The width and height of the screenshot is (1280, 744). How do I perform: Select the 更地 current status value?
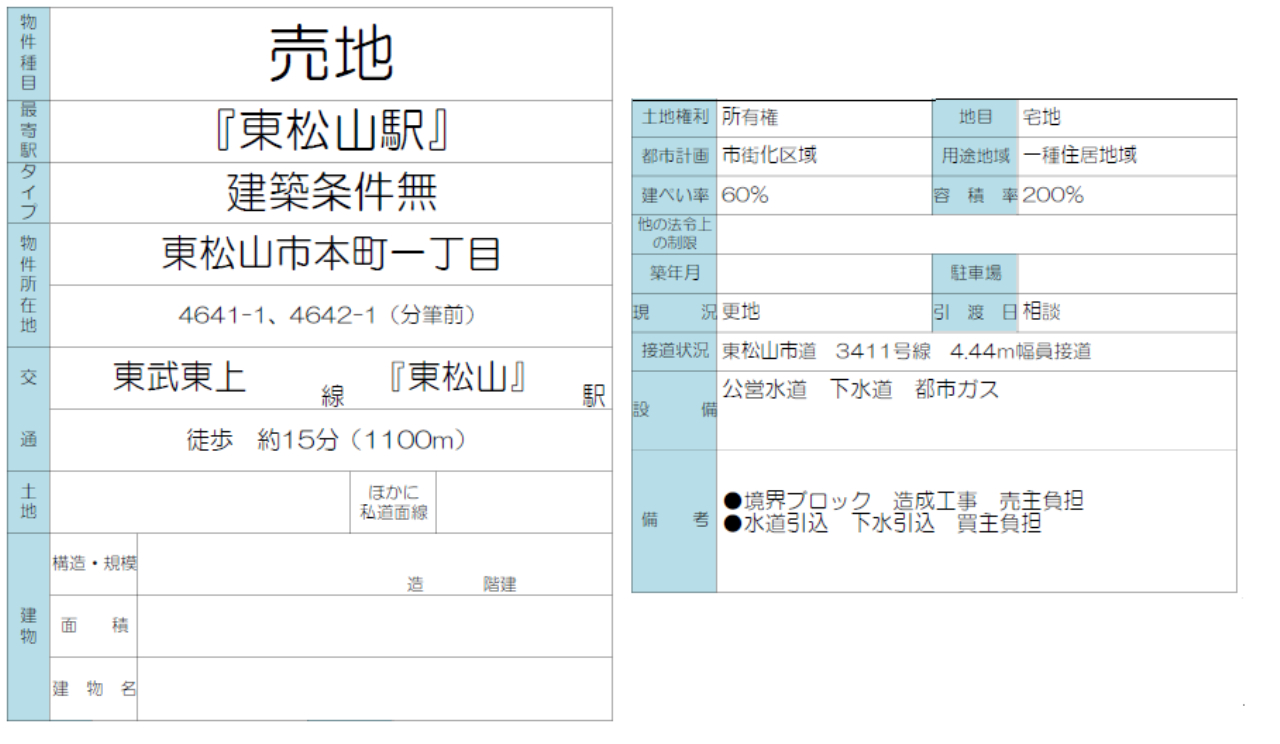pos(741,312)
